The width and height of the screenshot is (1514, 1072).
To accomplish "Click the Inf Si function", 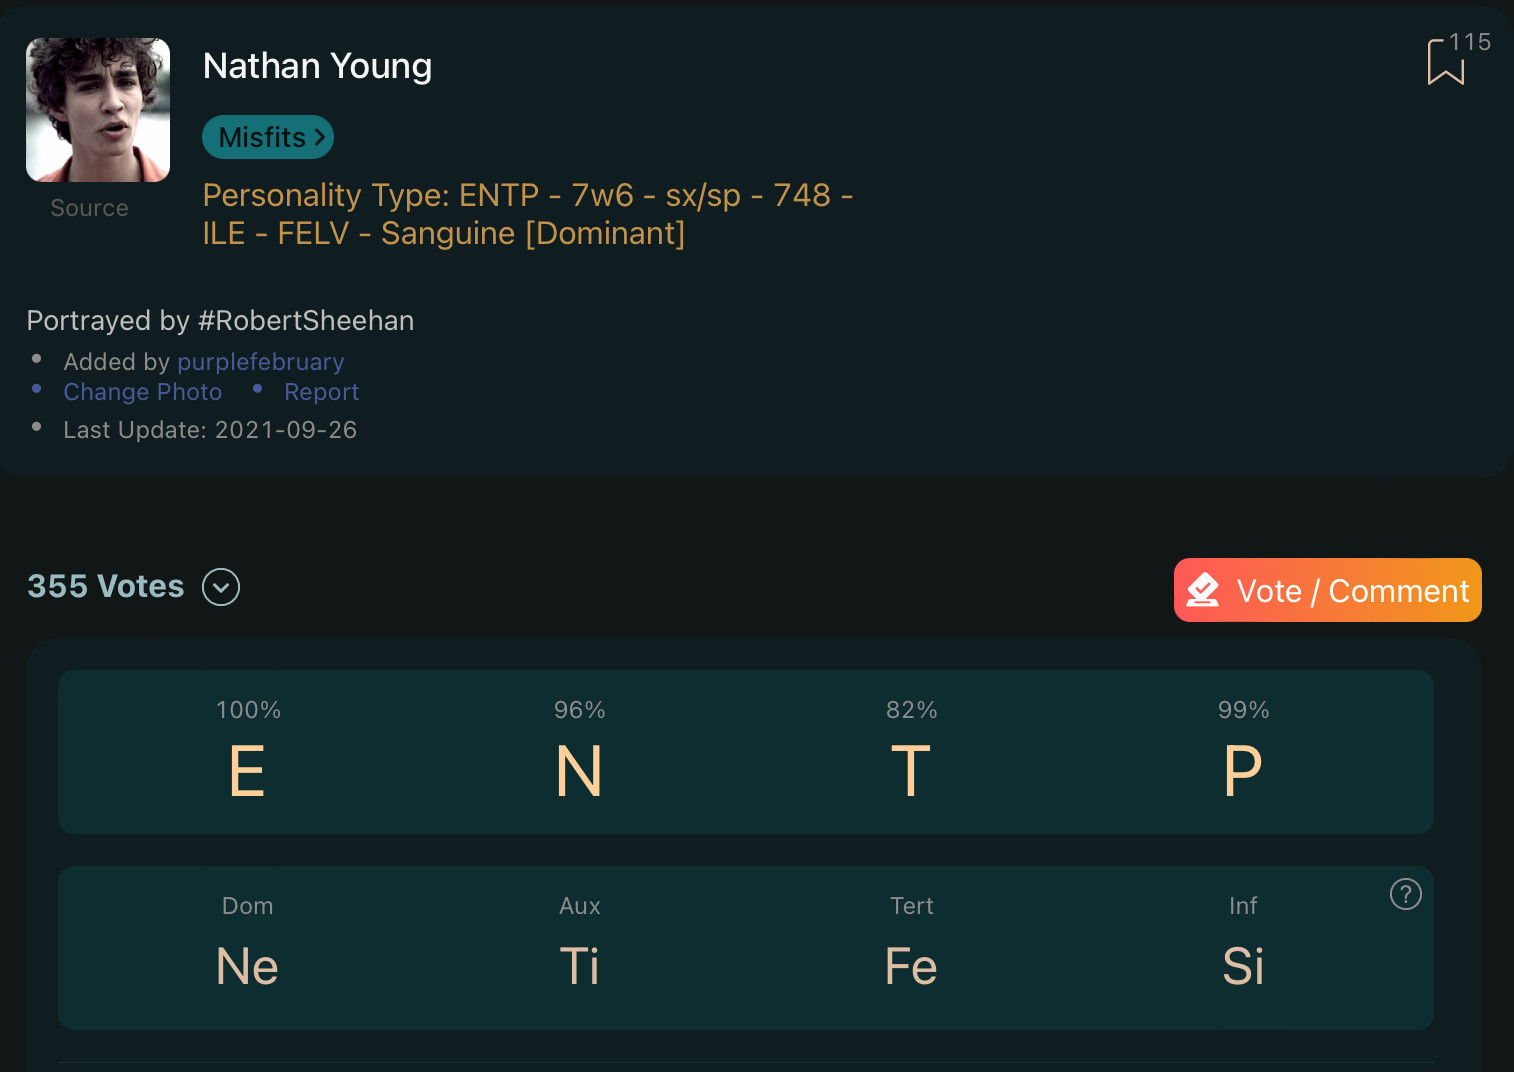I will tap(1243, 944).
